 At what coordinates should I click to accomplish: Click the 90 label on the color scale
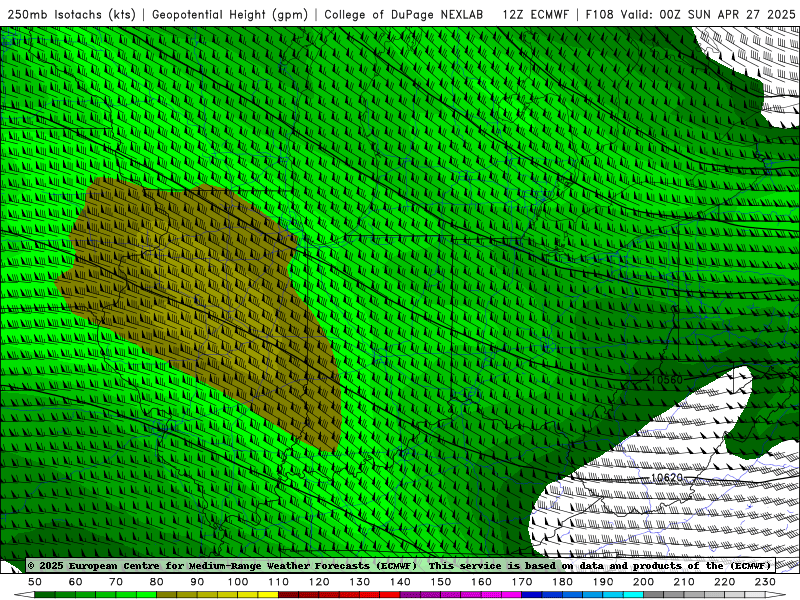coord(197,582)
